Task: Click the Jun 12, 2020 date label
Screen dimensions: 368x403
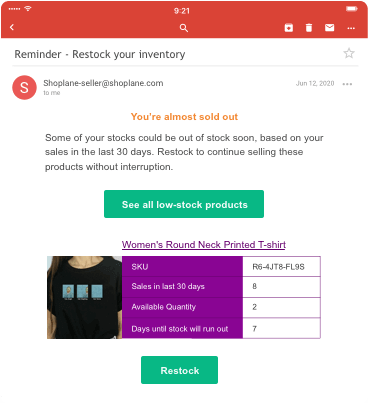Action: tap(315, 83)
